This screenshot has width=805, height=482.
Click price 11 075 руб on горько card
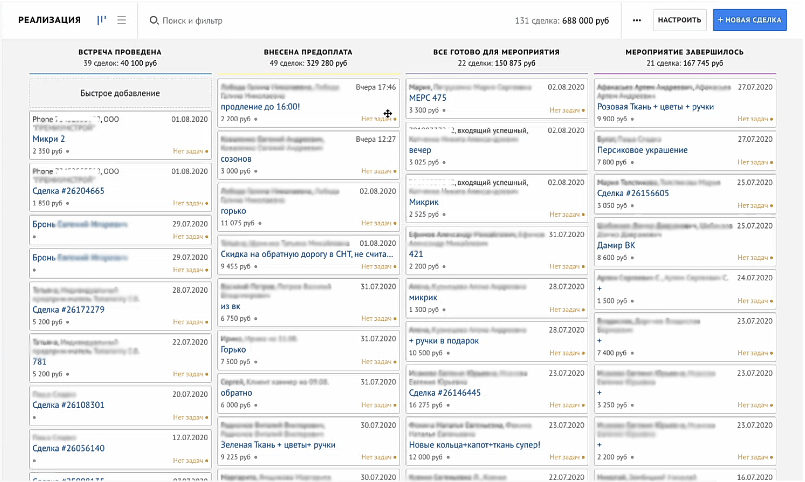pyautogui.click(x=237, y=223)
